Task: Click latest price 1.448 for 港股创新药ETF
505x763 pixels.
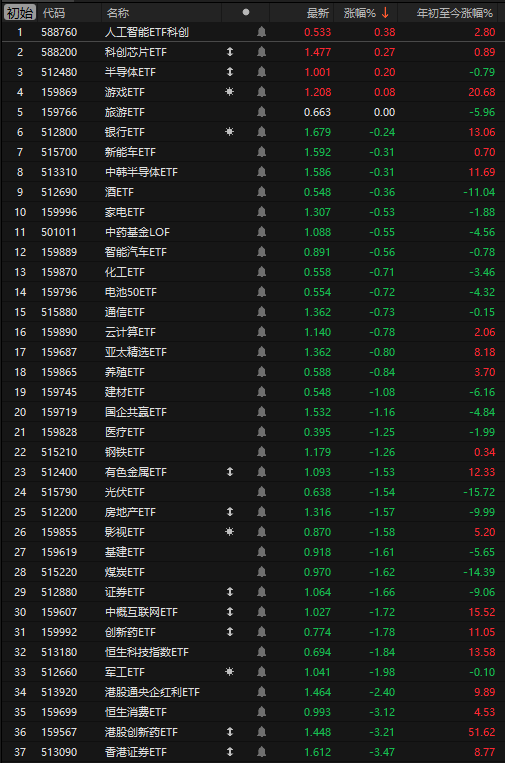Action: [317, 732]
